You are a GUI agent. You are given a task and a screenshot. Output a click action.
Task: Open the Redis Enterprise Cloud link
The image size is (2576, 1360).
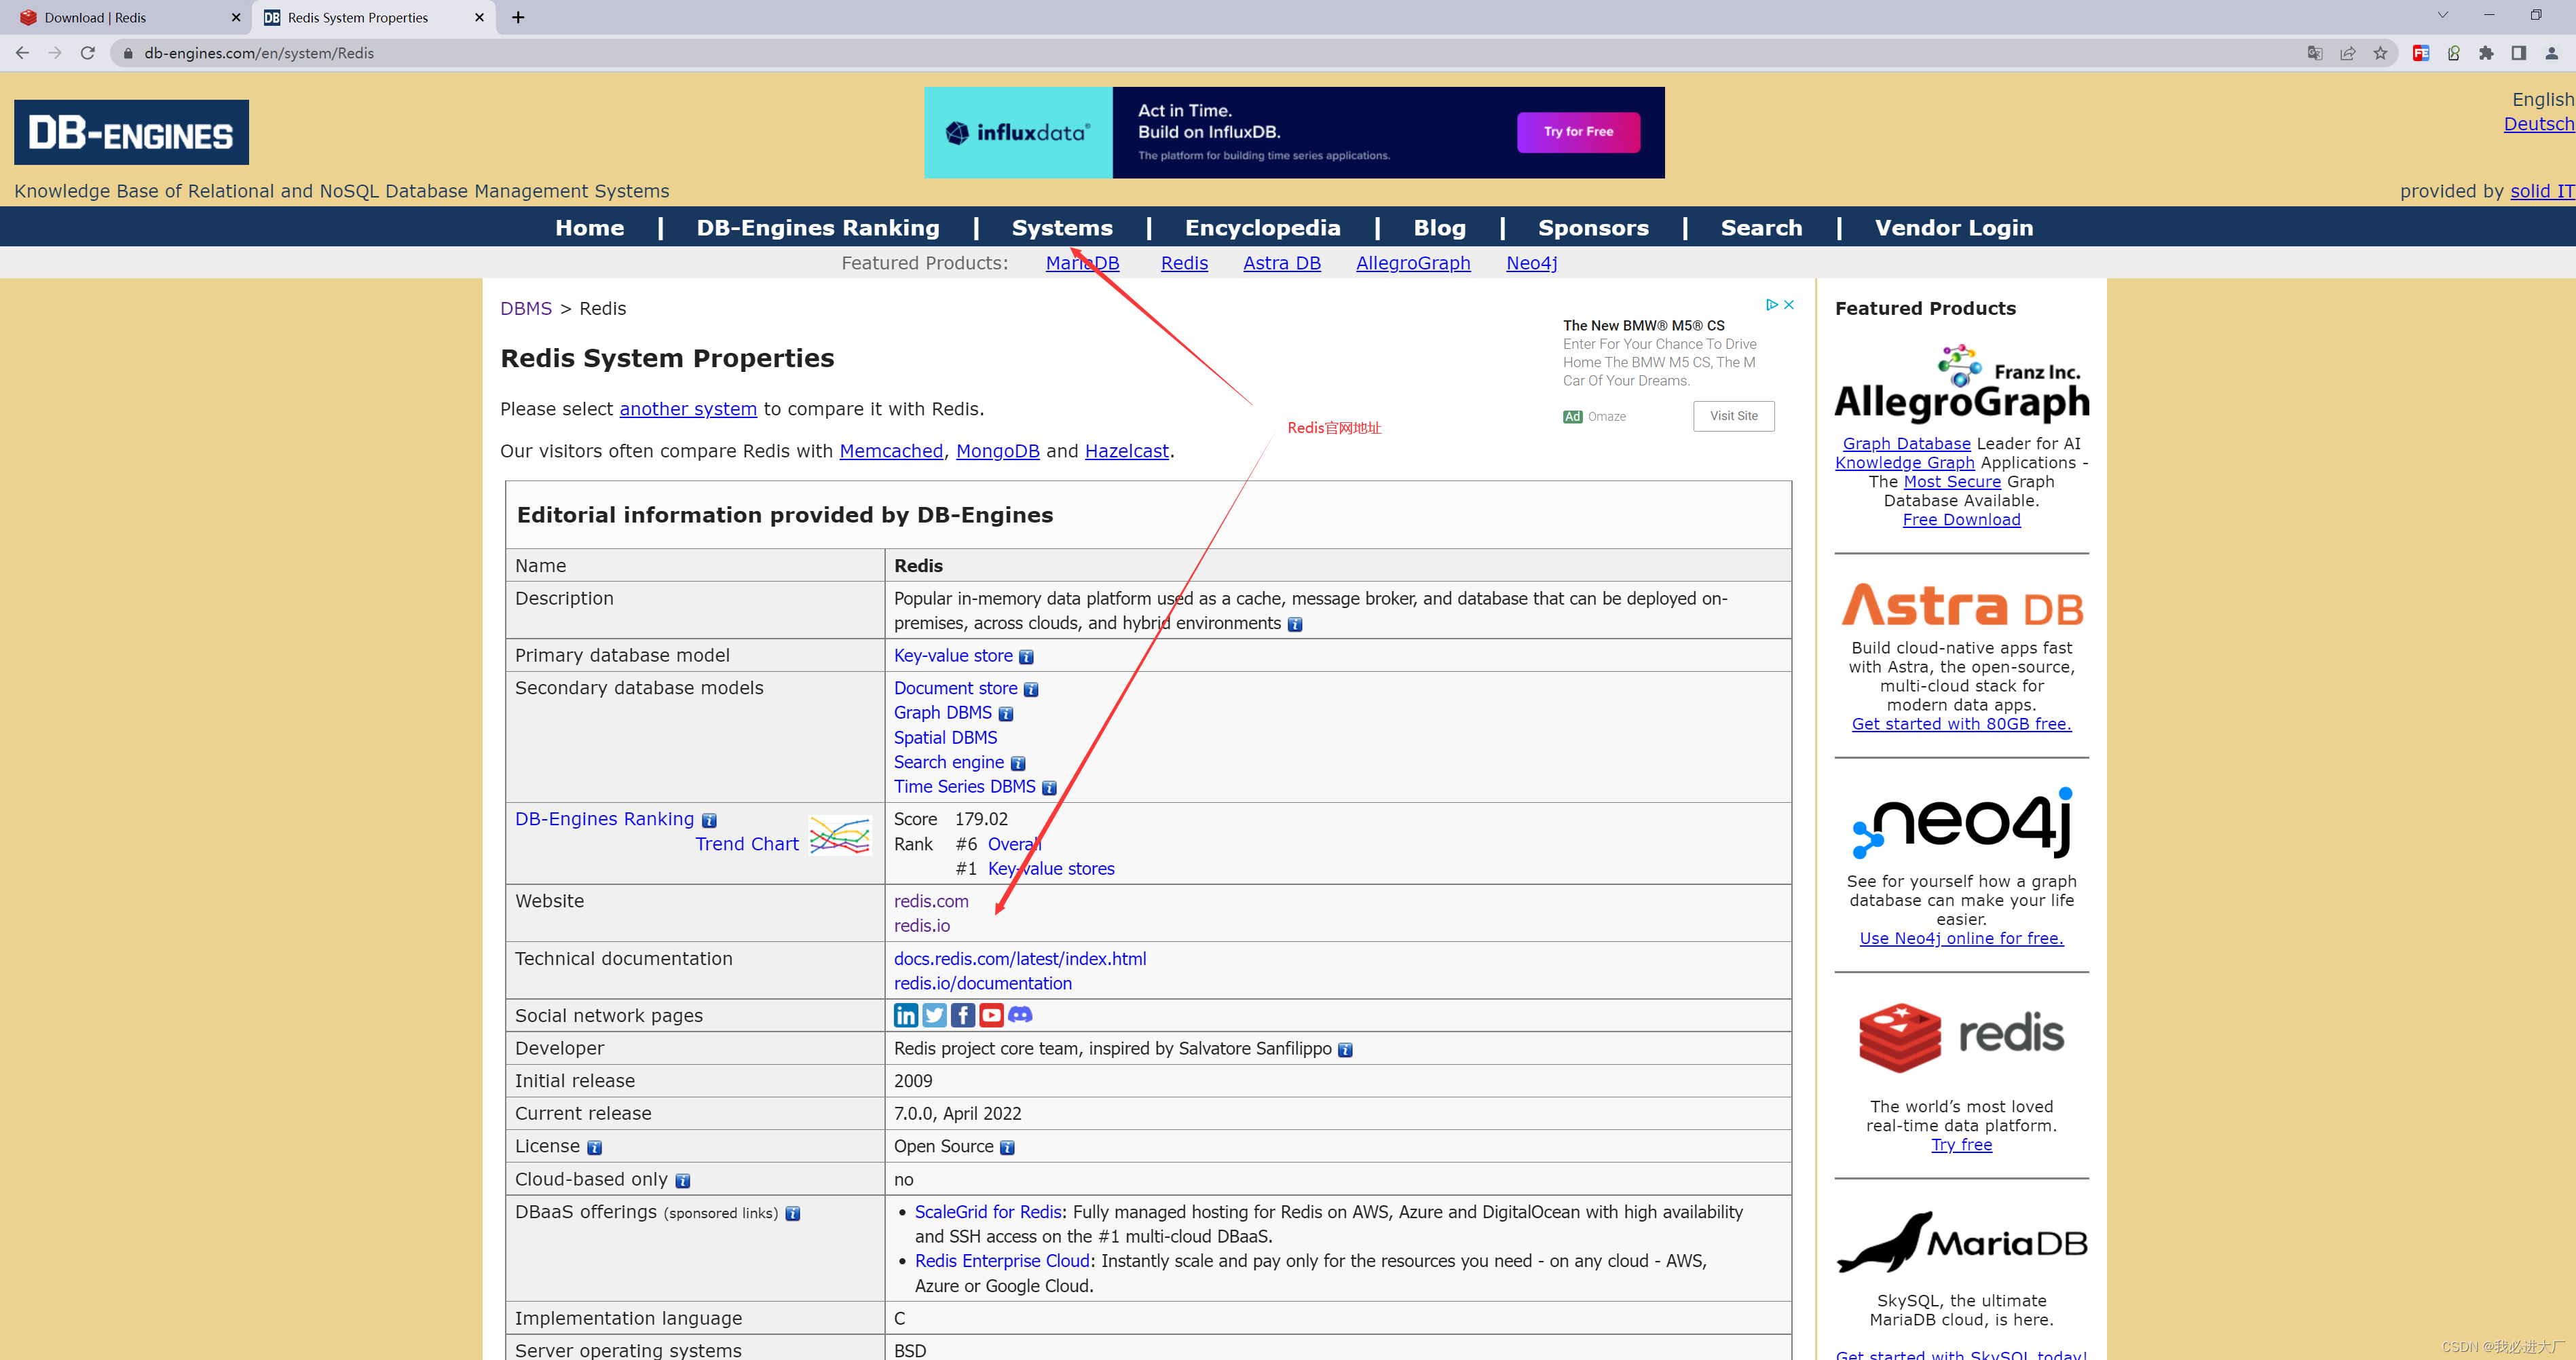(1002, 1261)
